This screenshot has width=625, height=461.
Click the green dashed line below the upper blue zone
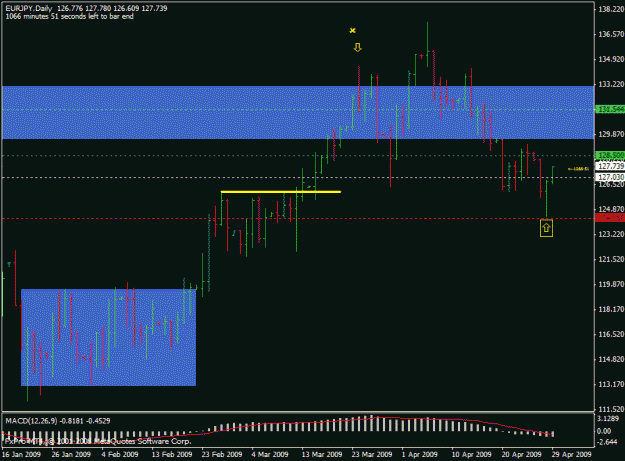click(298, 156)
